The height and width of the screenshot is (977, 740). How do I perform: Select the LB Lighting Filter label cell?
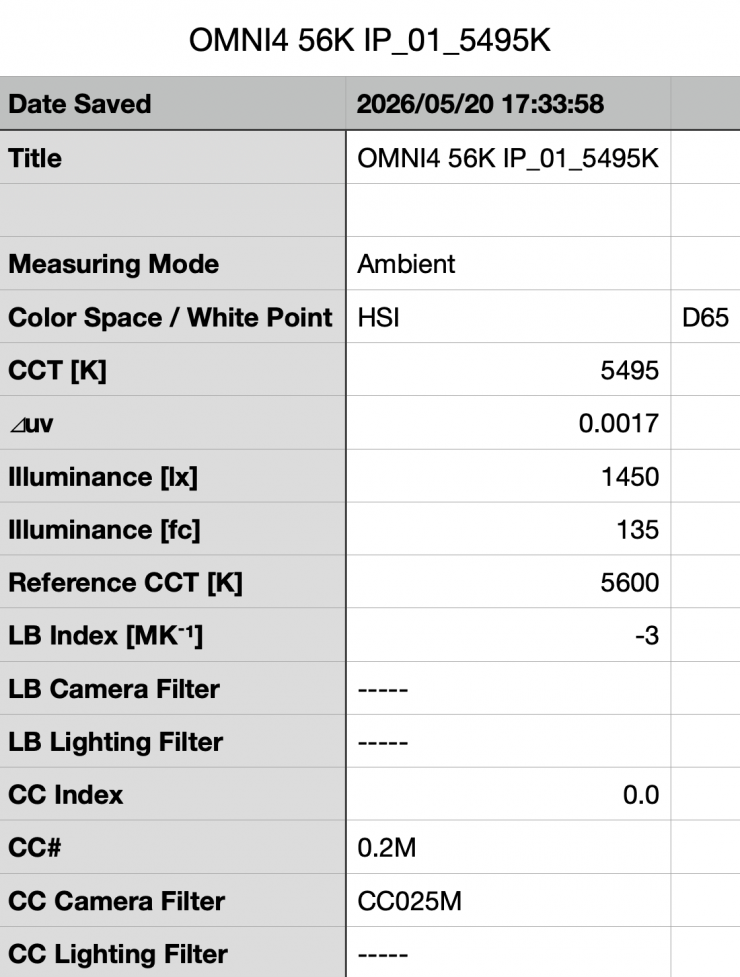[173, 741]
